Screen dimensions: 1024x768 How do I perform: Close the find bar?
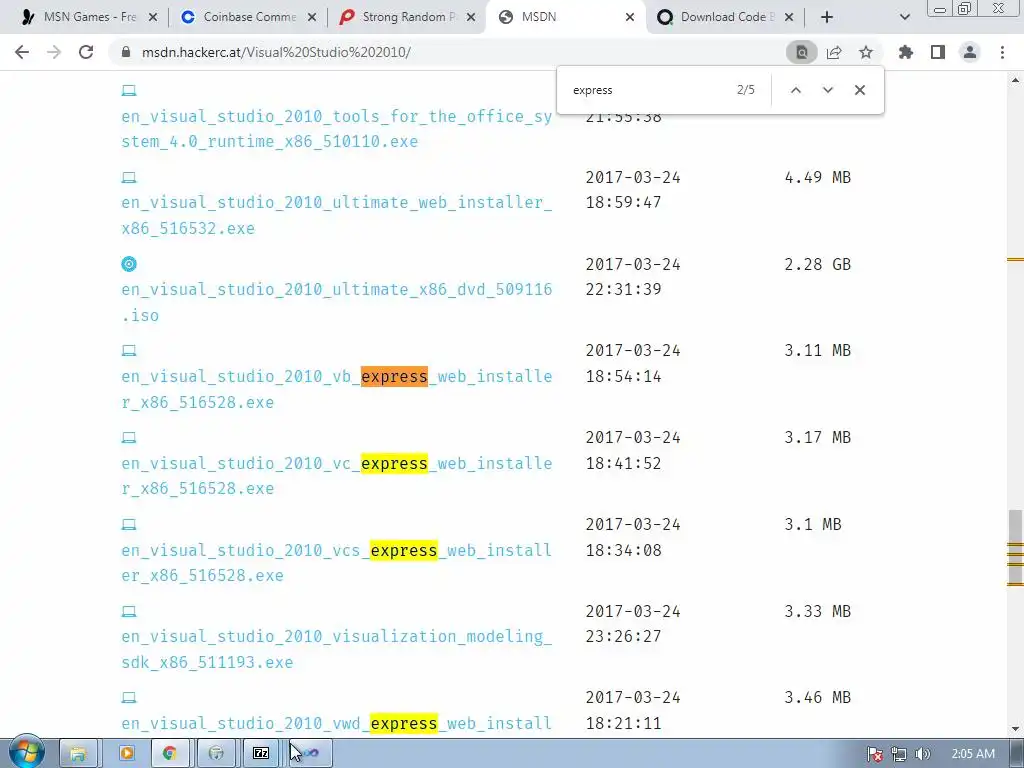[860, 90]
